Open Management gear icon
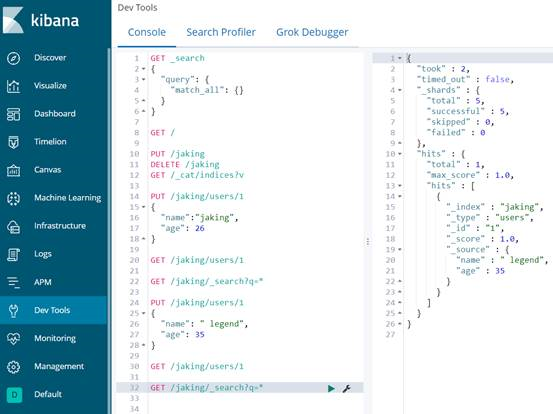Screen dimensions: 553x414 13,367
